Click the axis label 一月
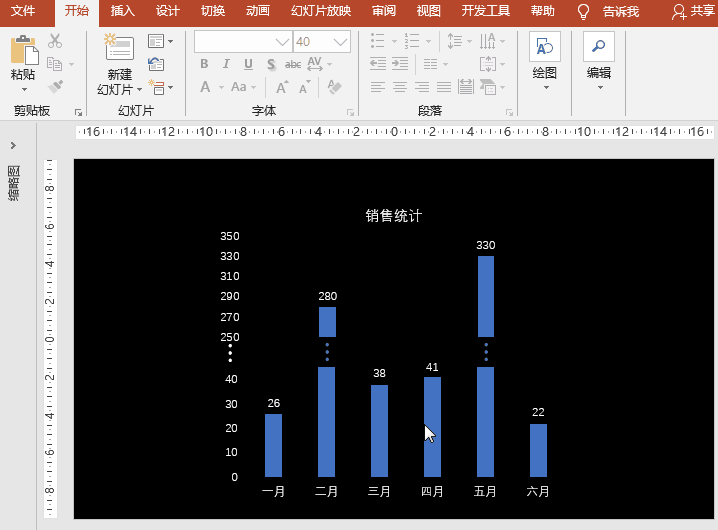 click(x=273, y=492)
